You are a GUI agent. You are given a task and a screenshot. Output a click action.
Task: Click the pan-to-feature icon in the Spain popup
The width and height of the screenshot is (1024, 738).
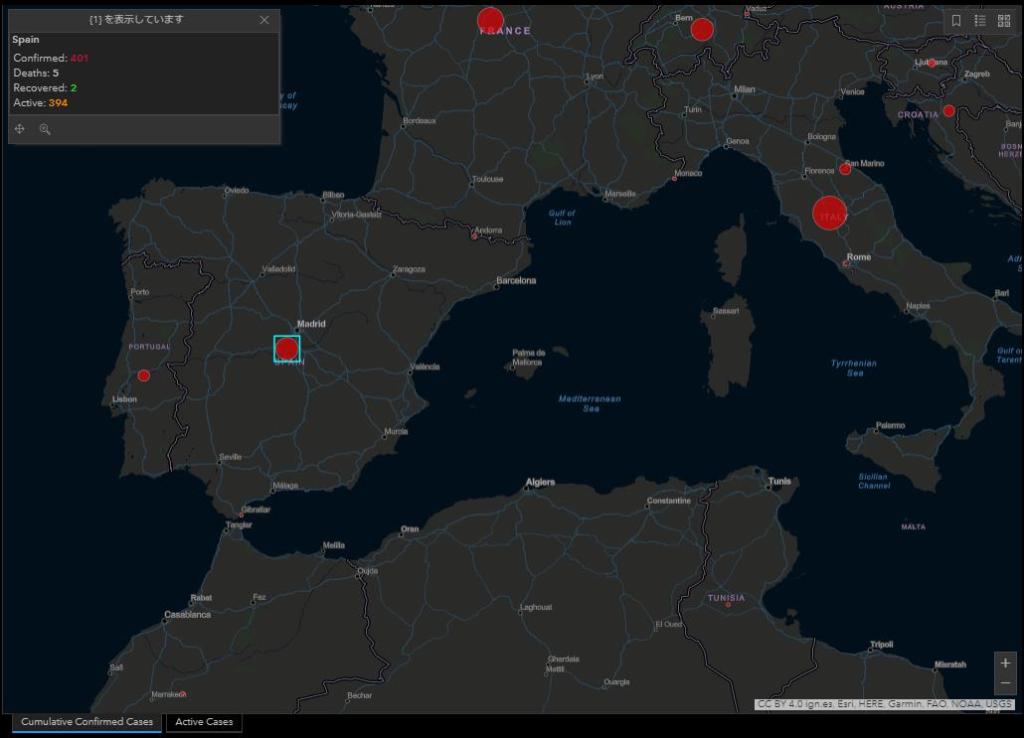(x=20, y=129)
